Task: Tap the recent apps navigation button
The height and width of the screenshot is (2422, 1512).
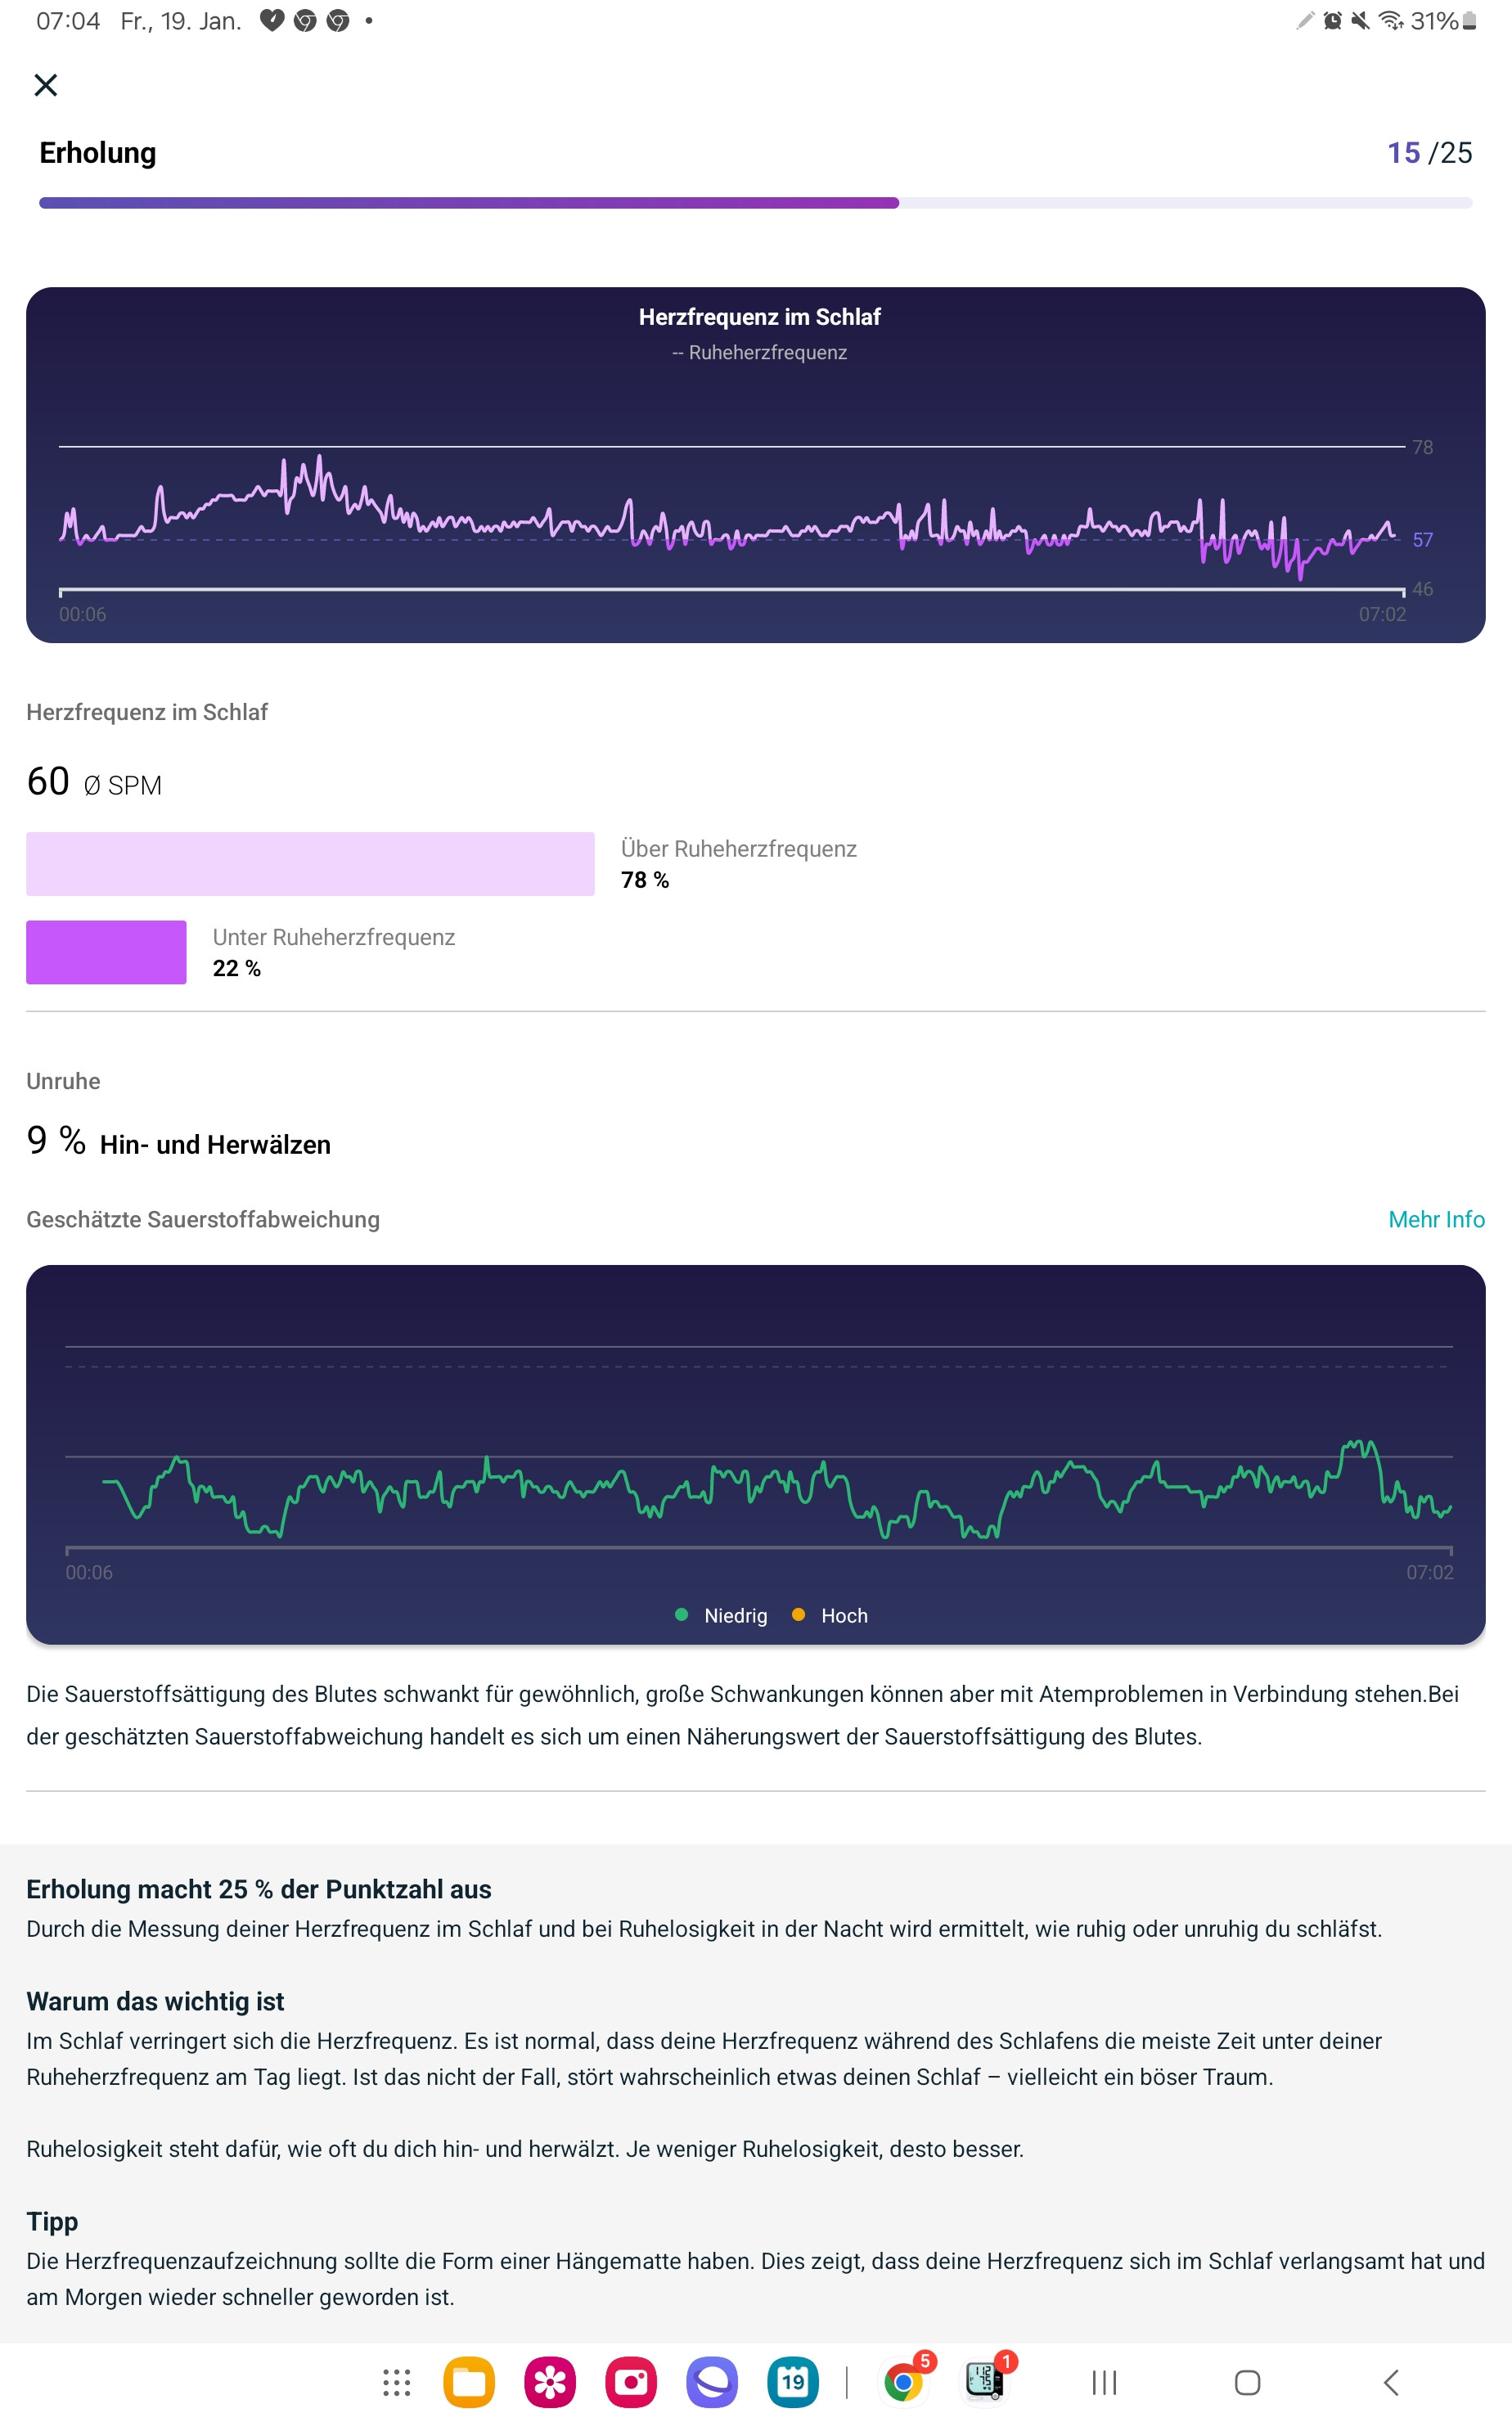Action: pyautogui.click(x=1104, y=2382)
